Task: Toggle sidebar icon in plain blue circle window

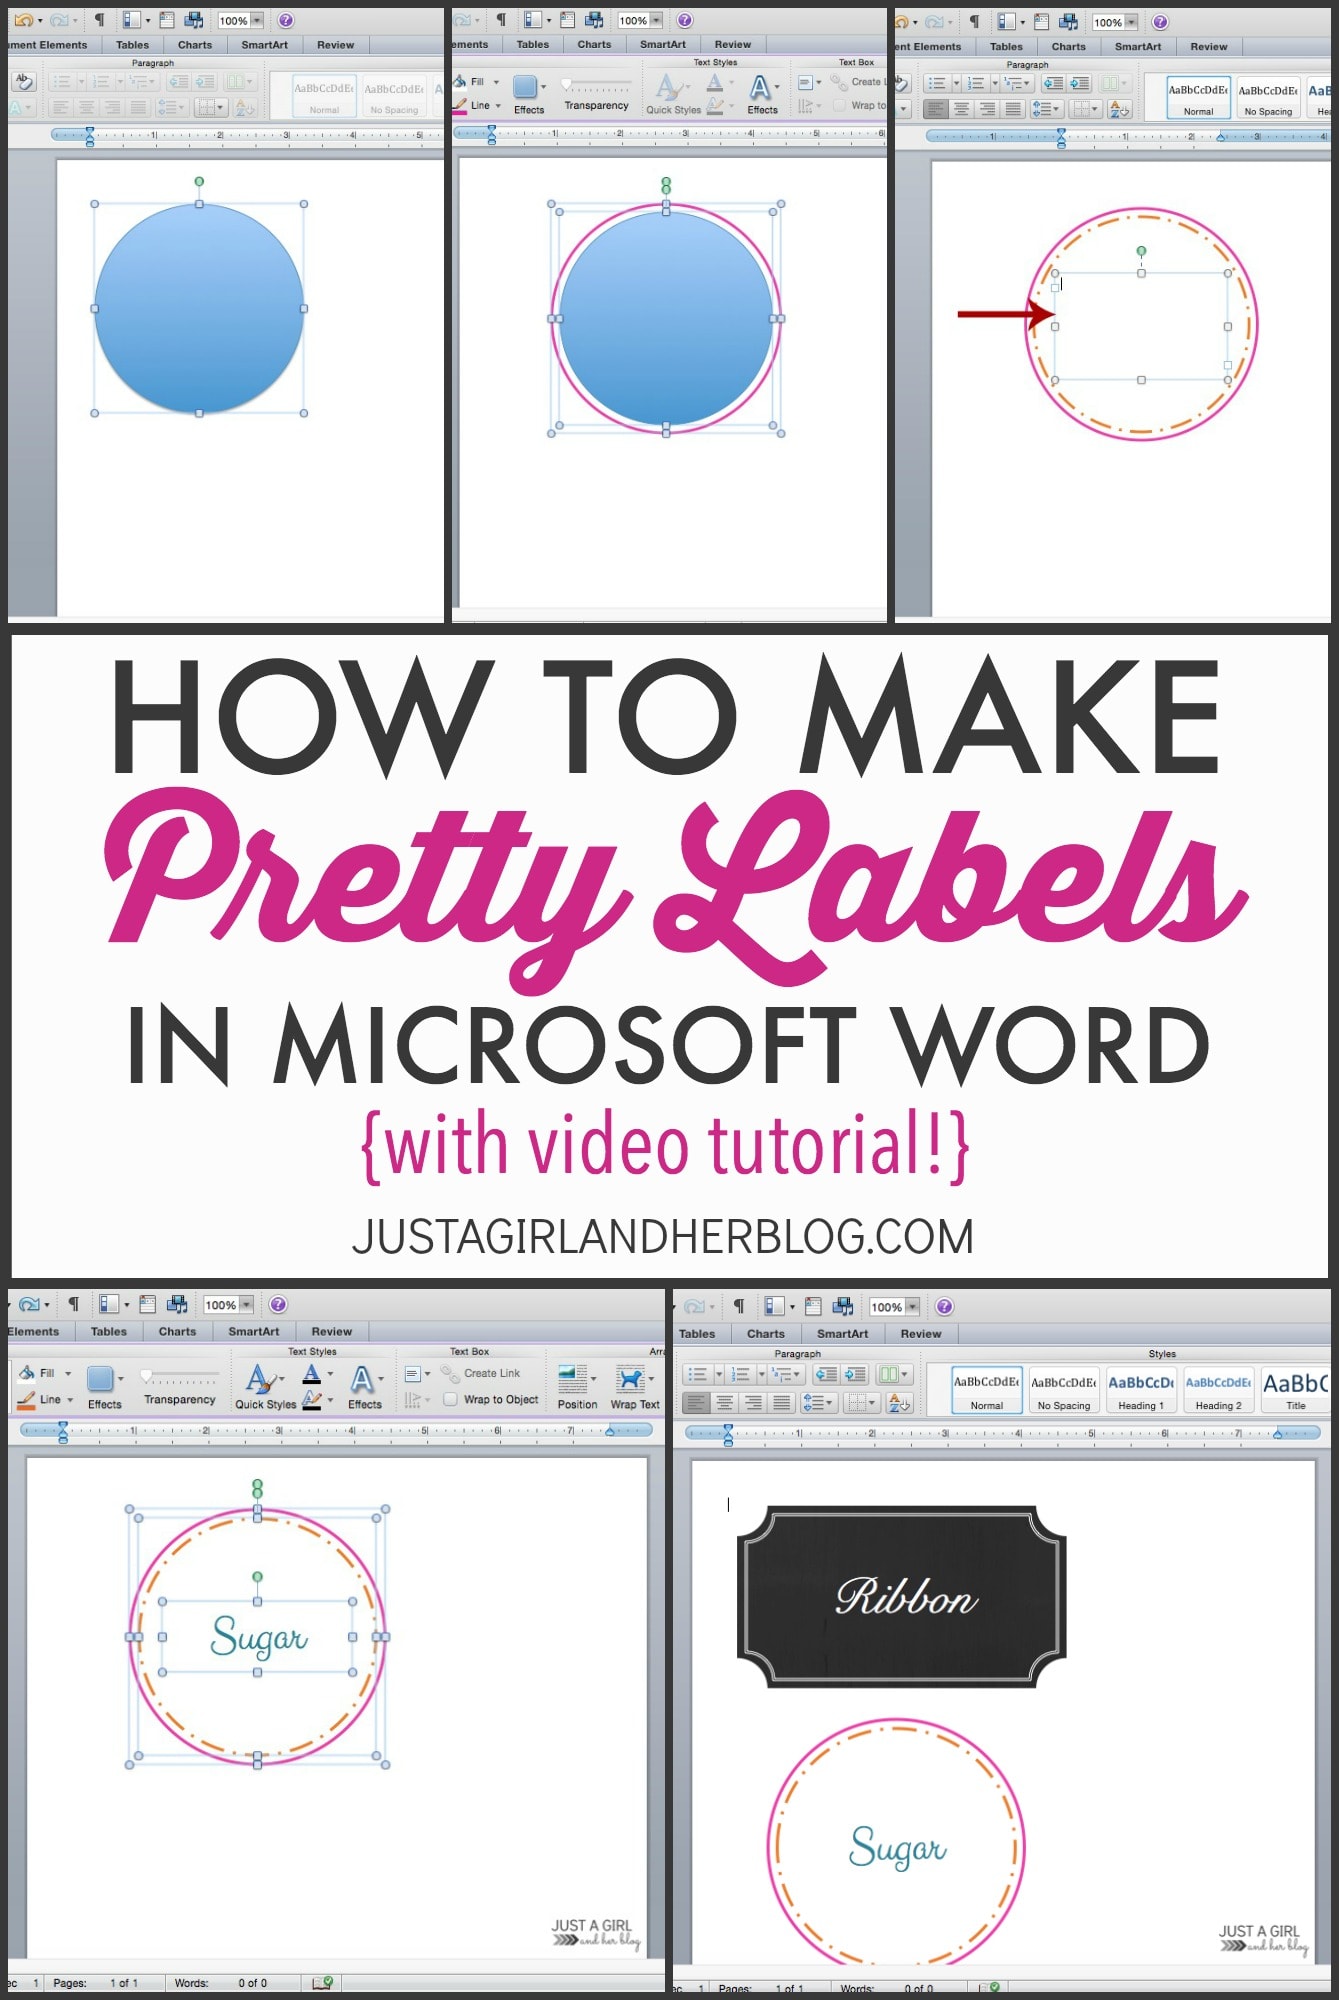Action: coord(131,20)
